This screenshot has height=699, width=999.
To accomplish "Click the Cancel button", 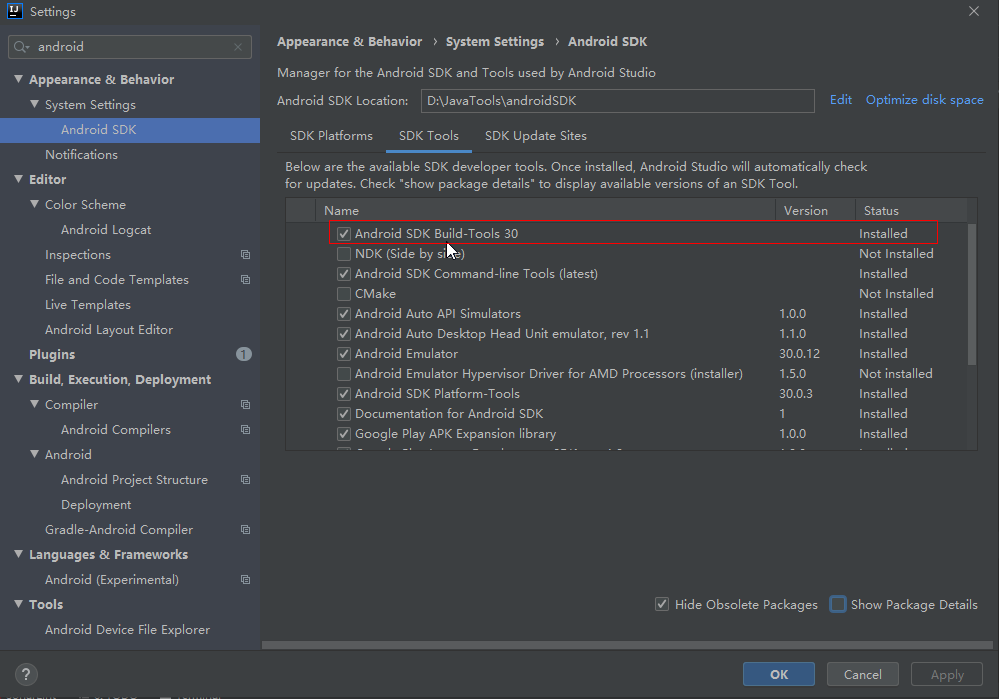I will (x=863, y=674).
